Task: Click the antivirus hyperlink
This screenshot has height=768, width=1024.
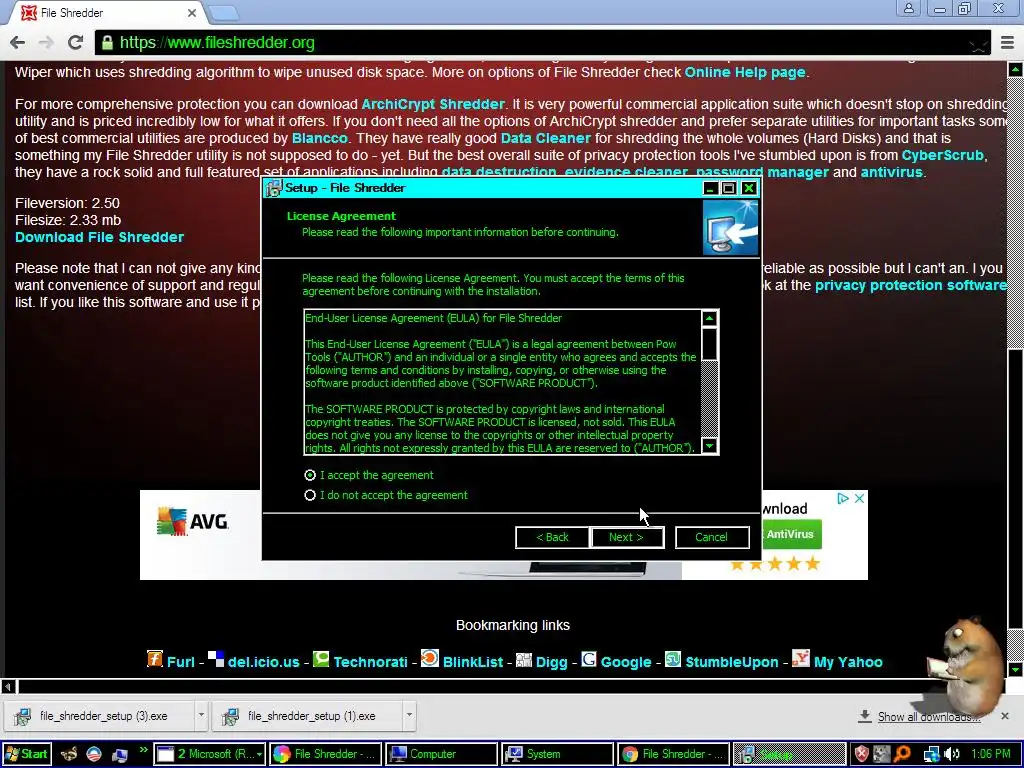Action: (891, 172)
